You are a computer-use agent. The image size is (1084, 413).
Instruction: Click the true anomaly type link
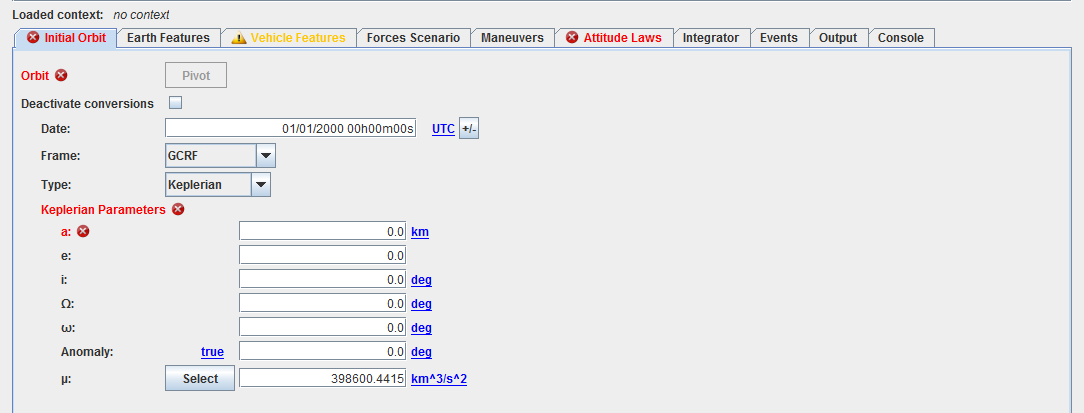tap(212, 352)
